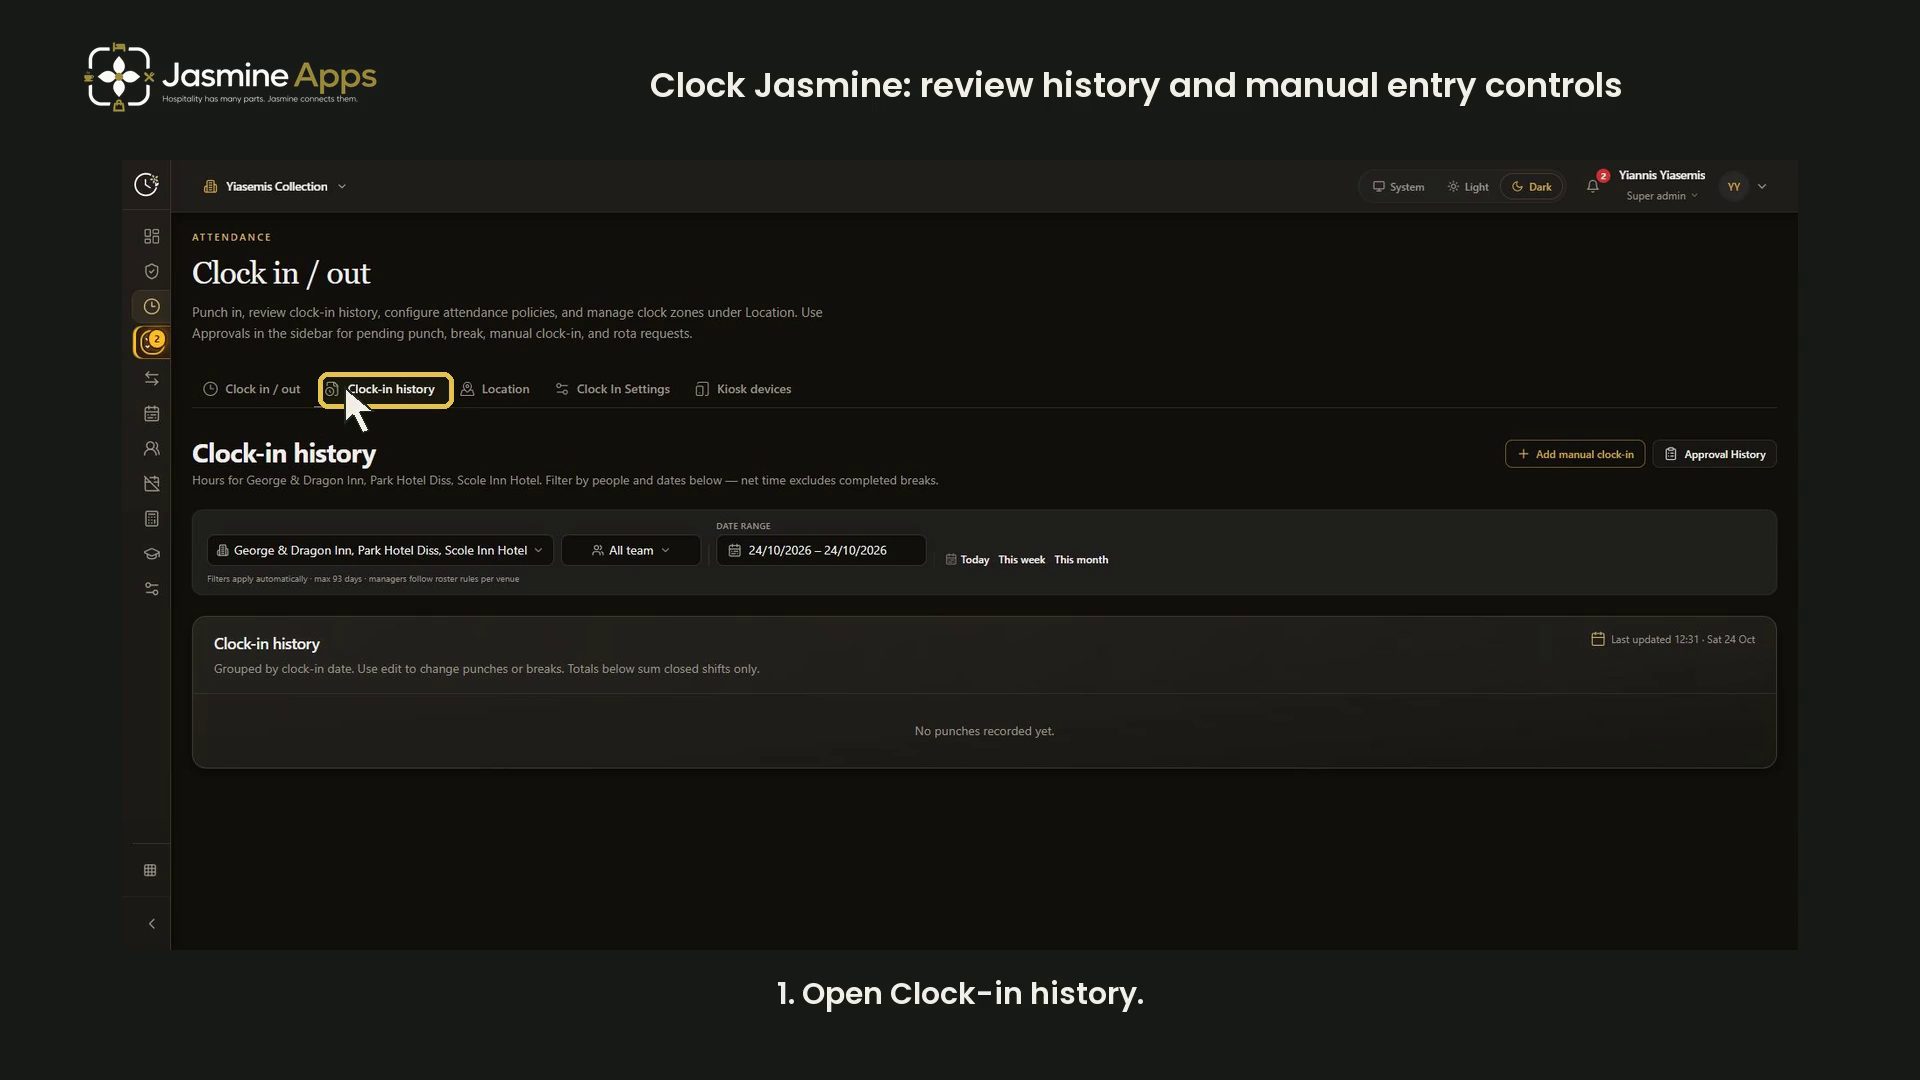Image resolution: width=1920 pixels, height=1080 pixels.
Task: Click Add manual clock-in button
Action: (x=1575, y=454)
